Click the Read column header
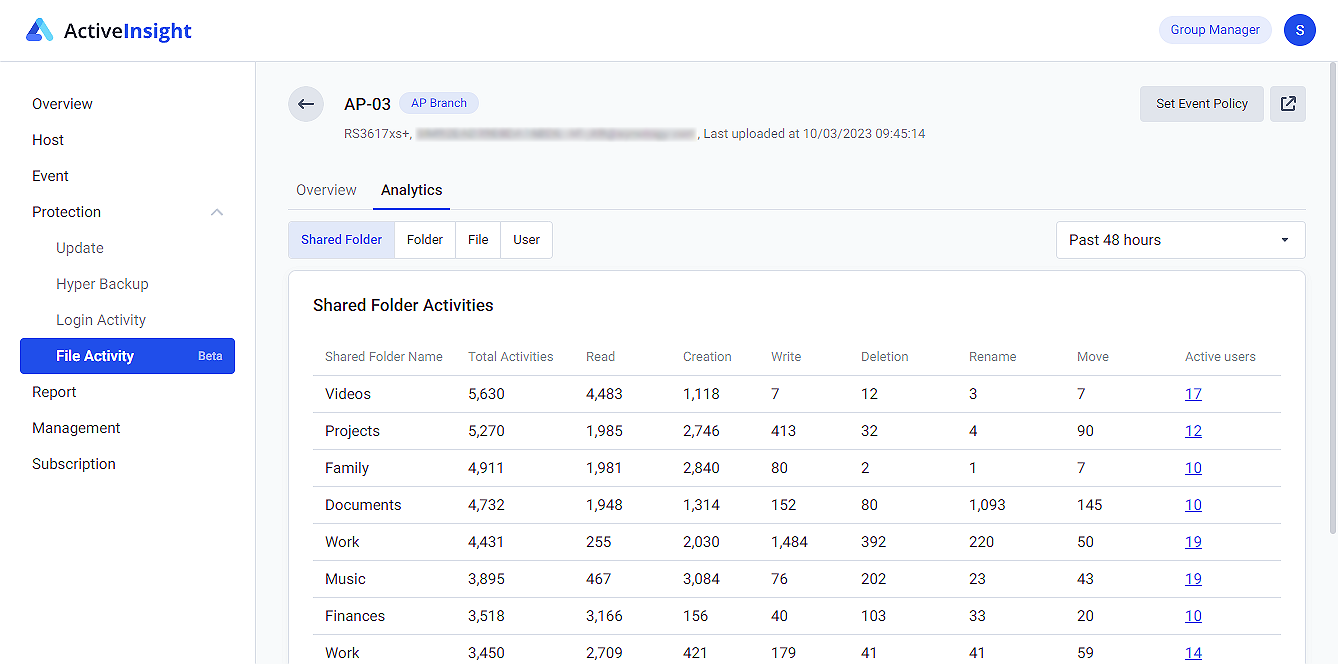The image size is (1338, 664). coord(600,357)
